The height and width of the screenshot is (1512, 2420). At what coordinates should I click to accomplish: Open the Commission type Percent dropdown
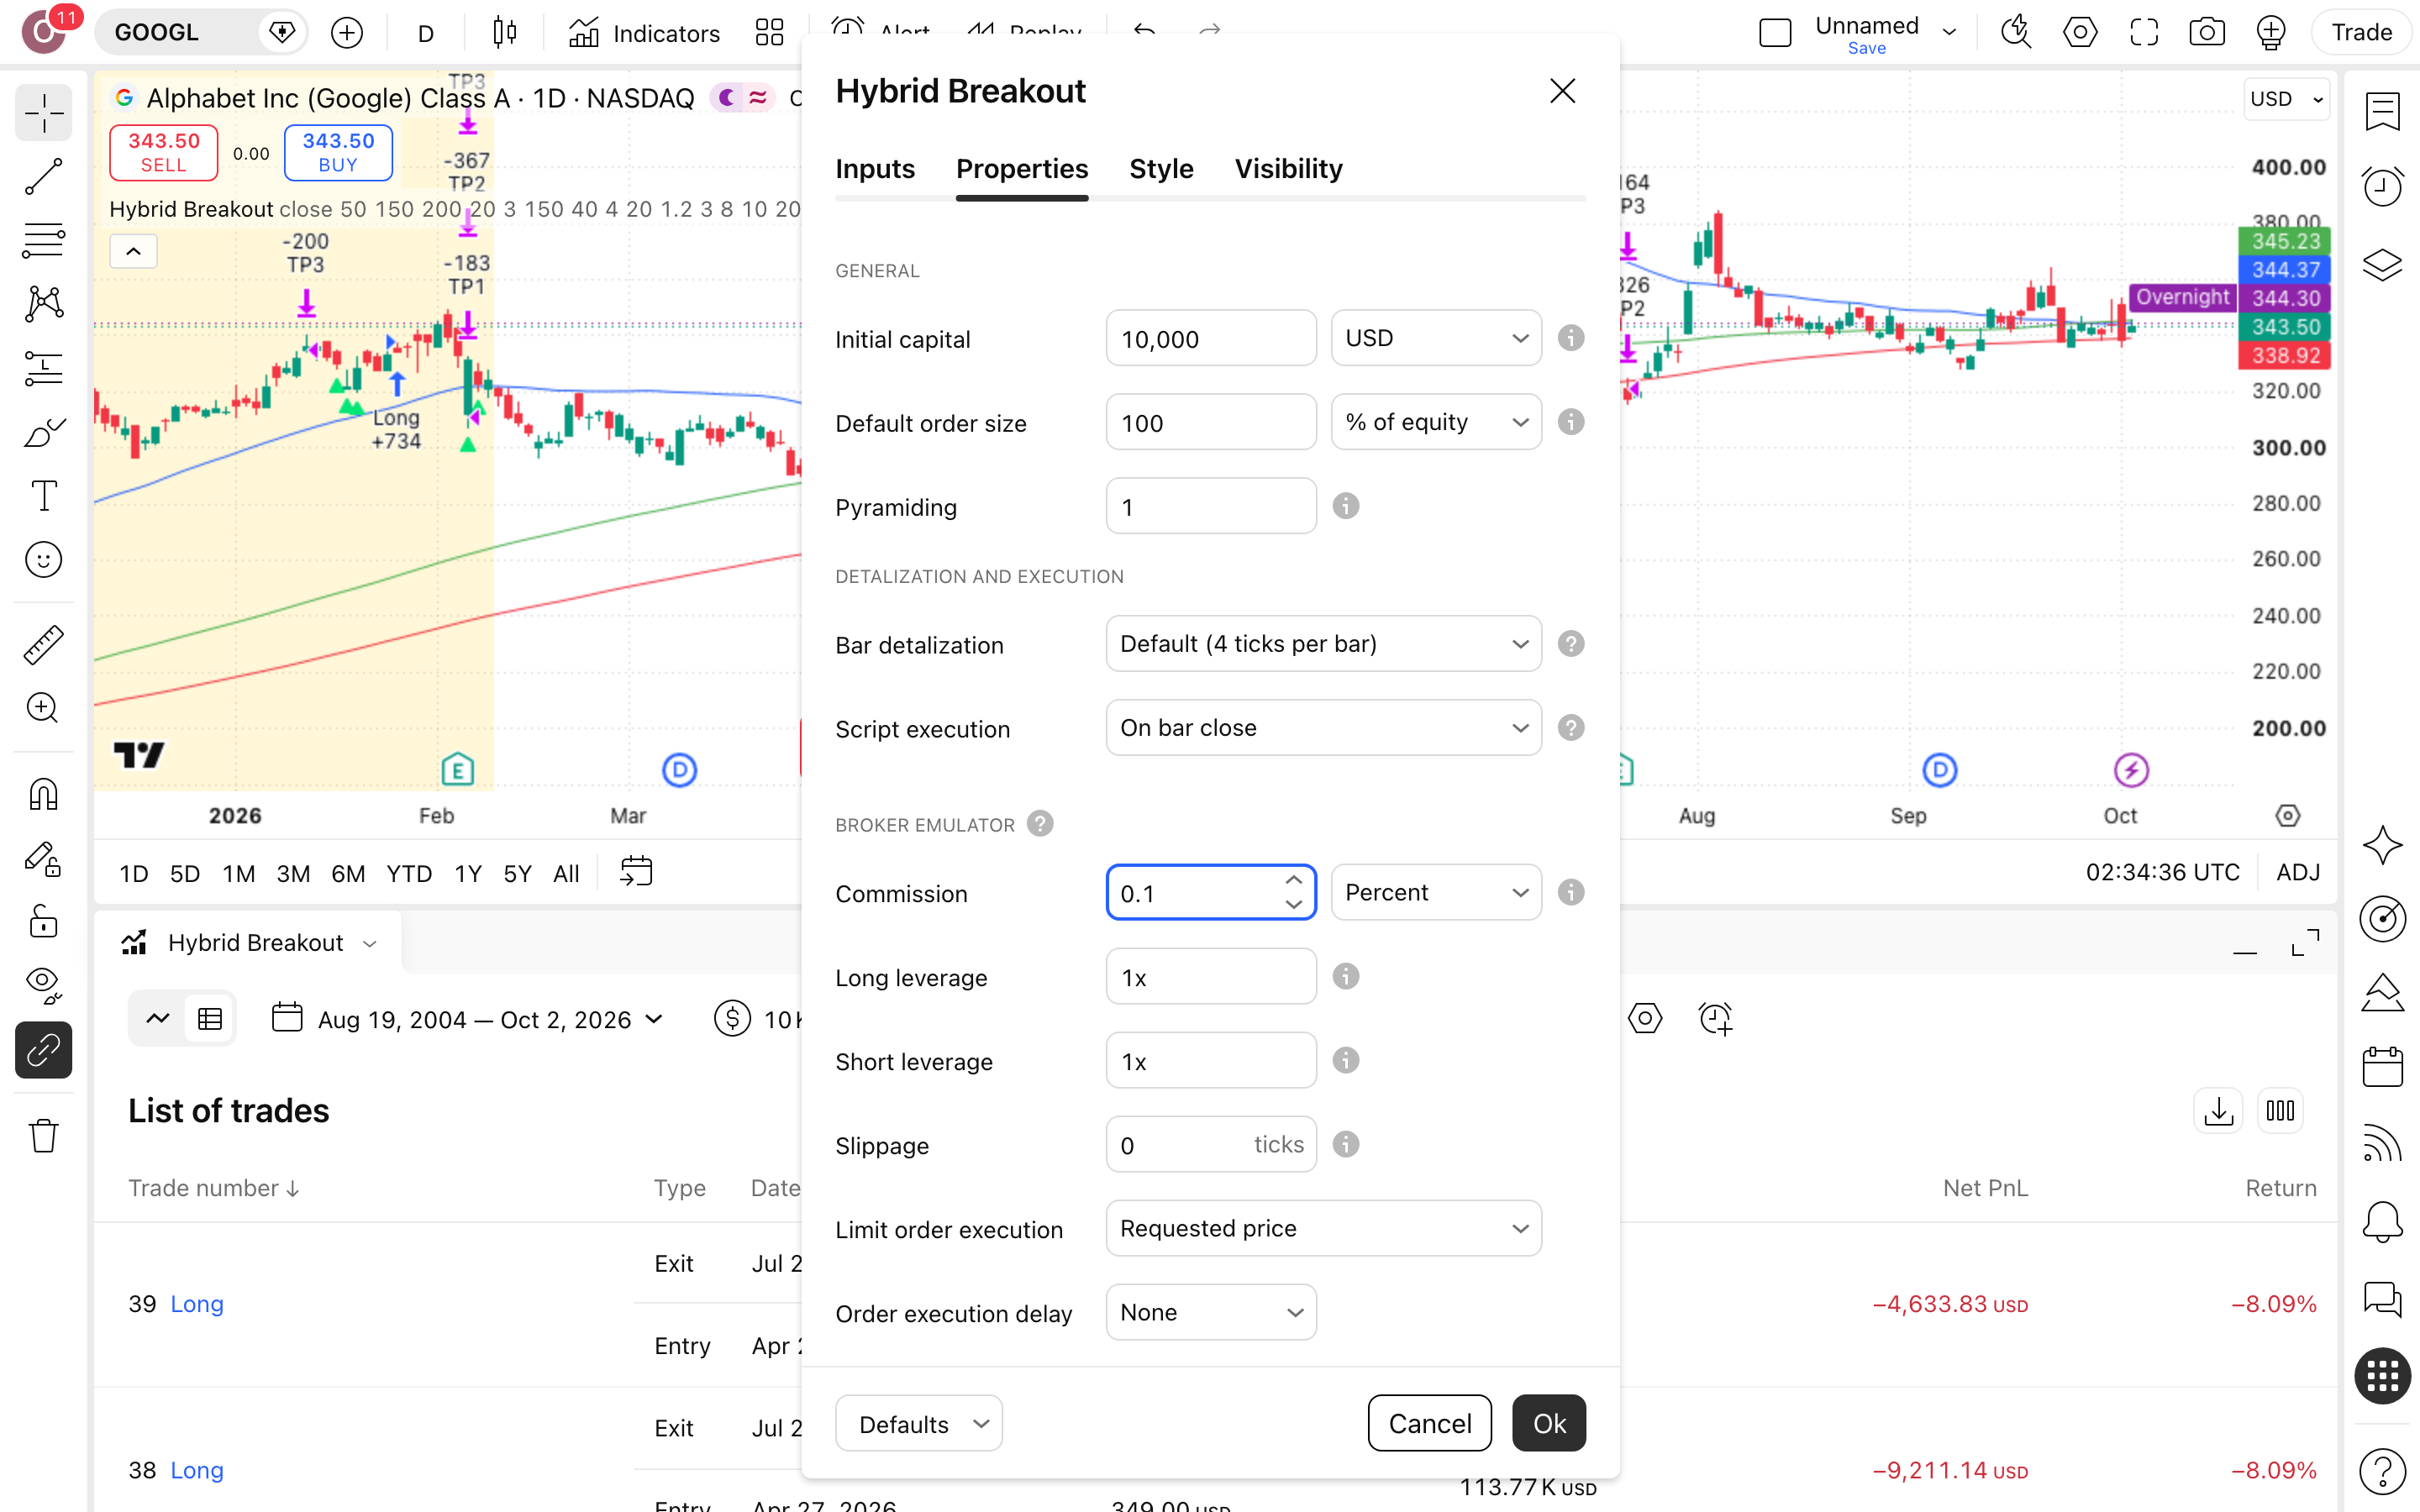pos(1436,892)
